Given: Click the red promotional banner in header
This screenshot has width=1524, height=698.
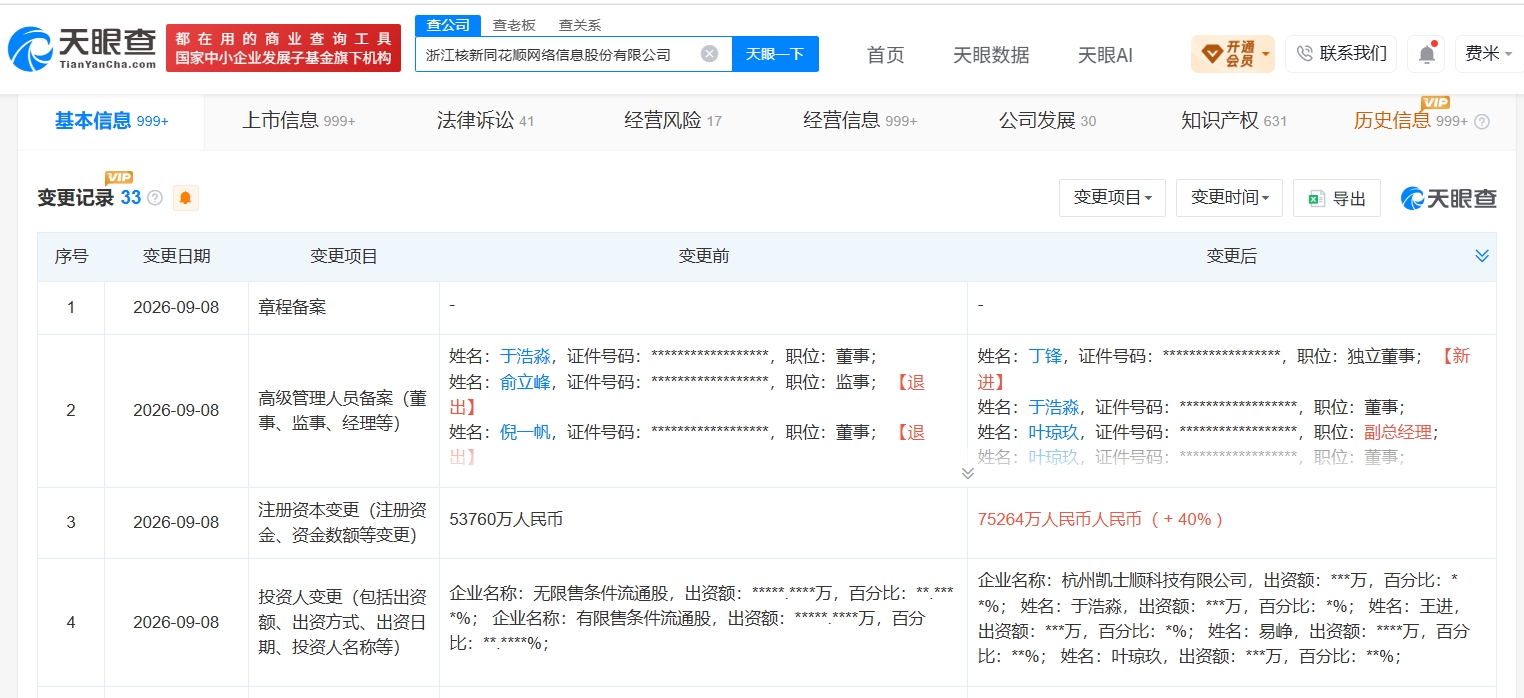Looking at the screenshot, I should click(x=283, y=48).
